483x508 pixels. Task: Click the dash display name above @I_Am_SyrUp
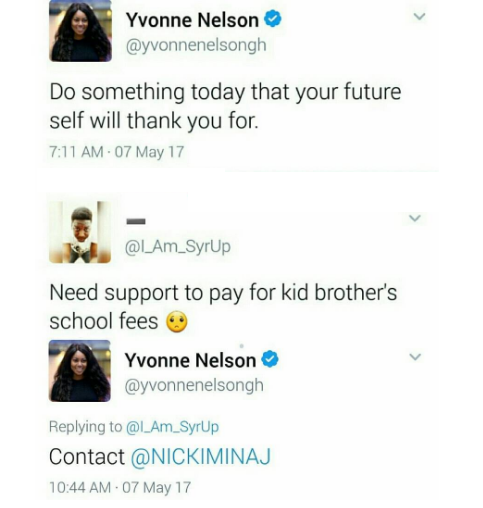[x=136, y=221]
